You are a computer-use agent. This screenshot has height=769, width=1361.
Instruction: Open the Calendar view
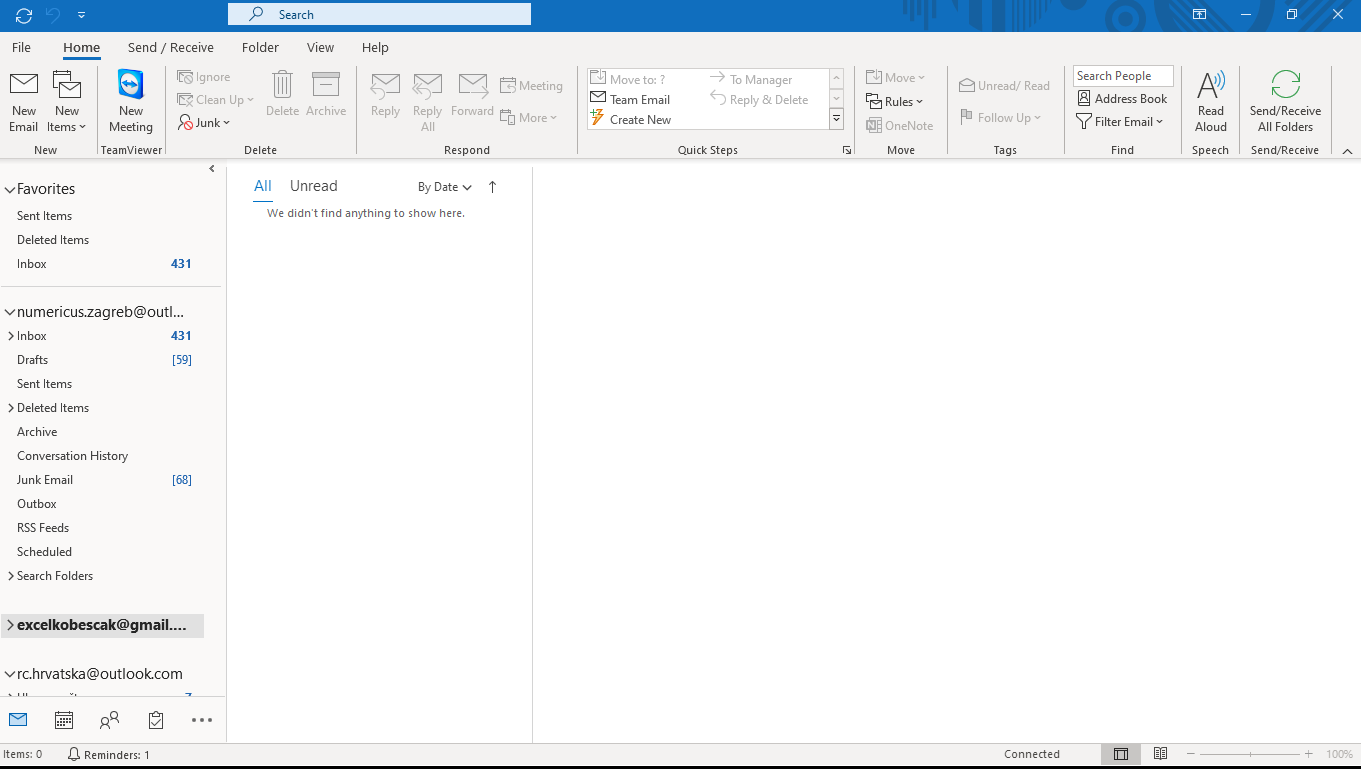pyautogui.click(x=64, y=719)
